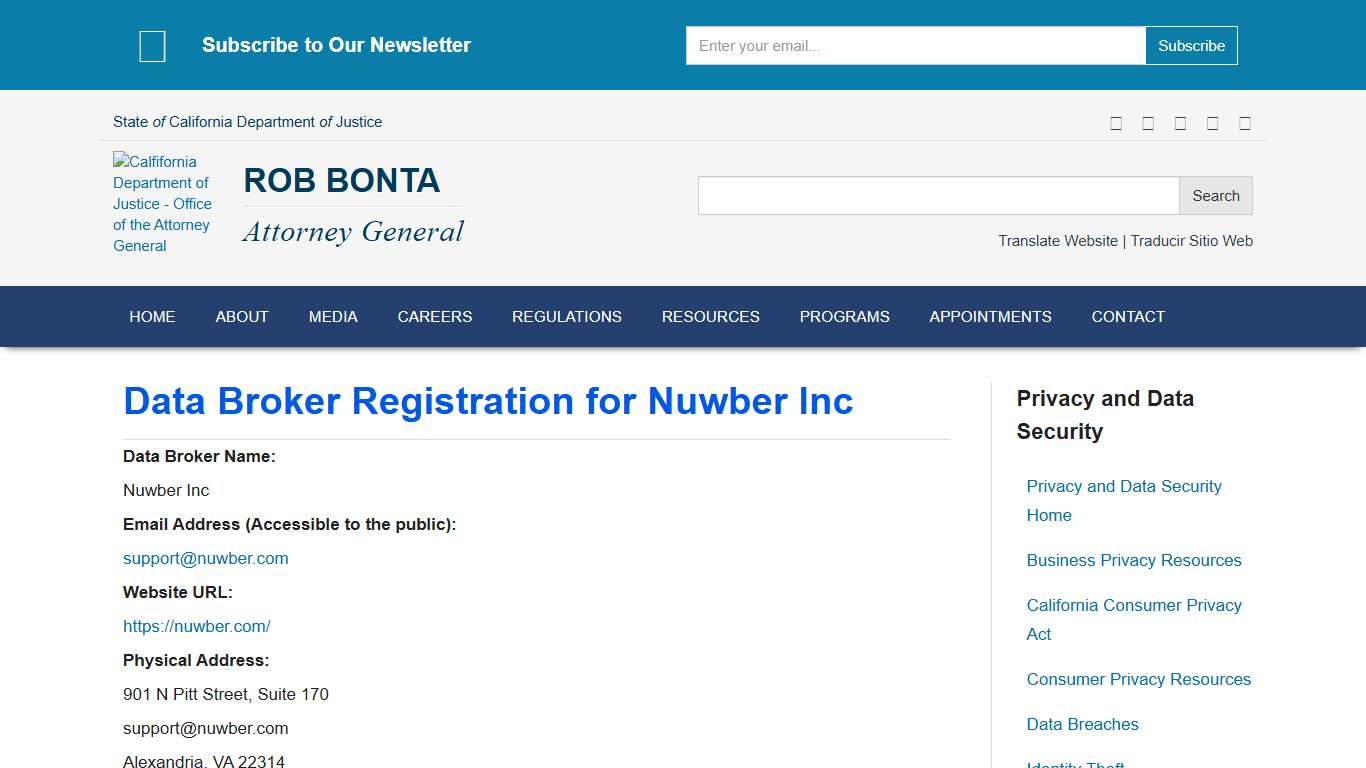The width and height of the screenshot is (1366, 768).
Task: Click the first social media icon in header
Action: pos(1116,122)
